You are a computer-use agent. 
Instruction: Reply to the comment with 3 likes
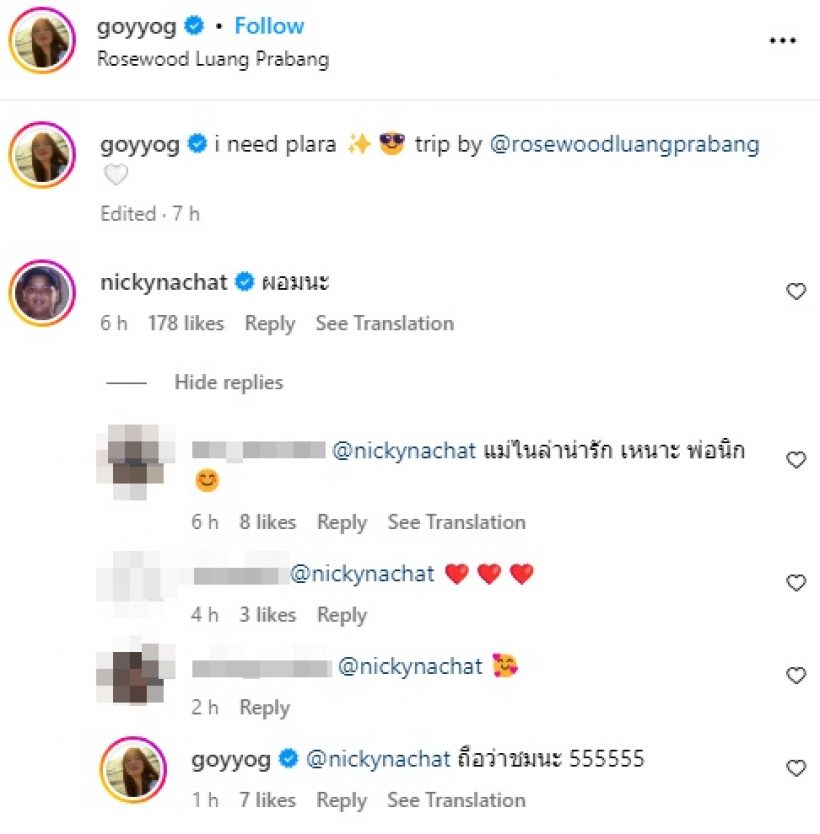pyautogui.click(x=341, y=615)
